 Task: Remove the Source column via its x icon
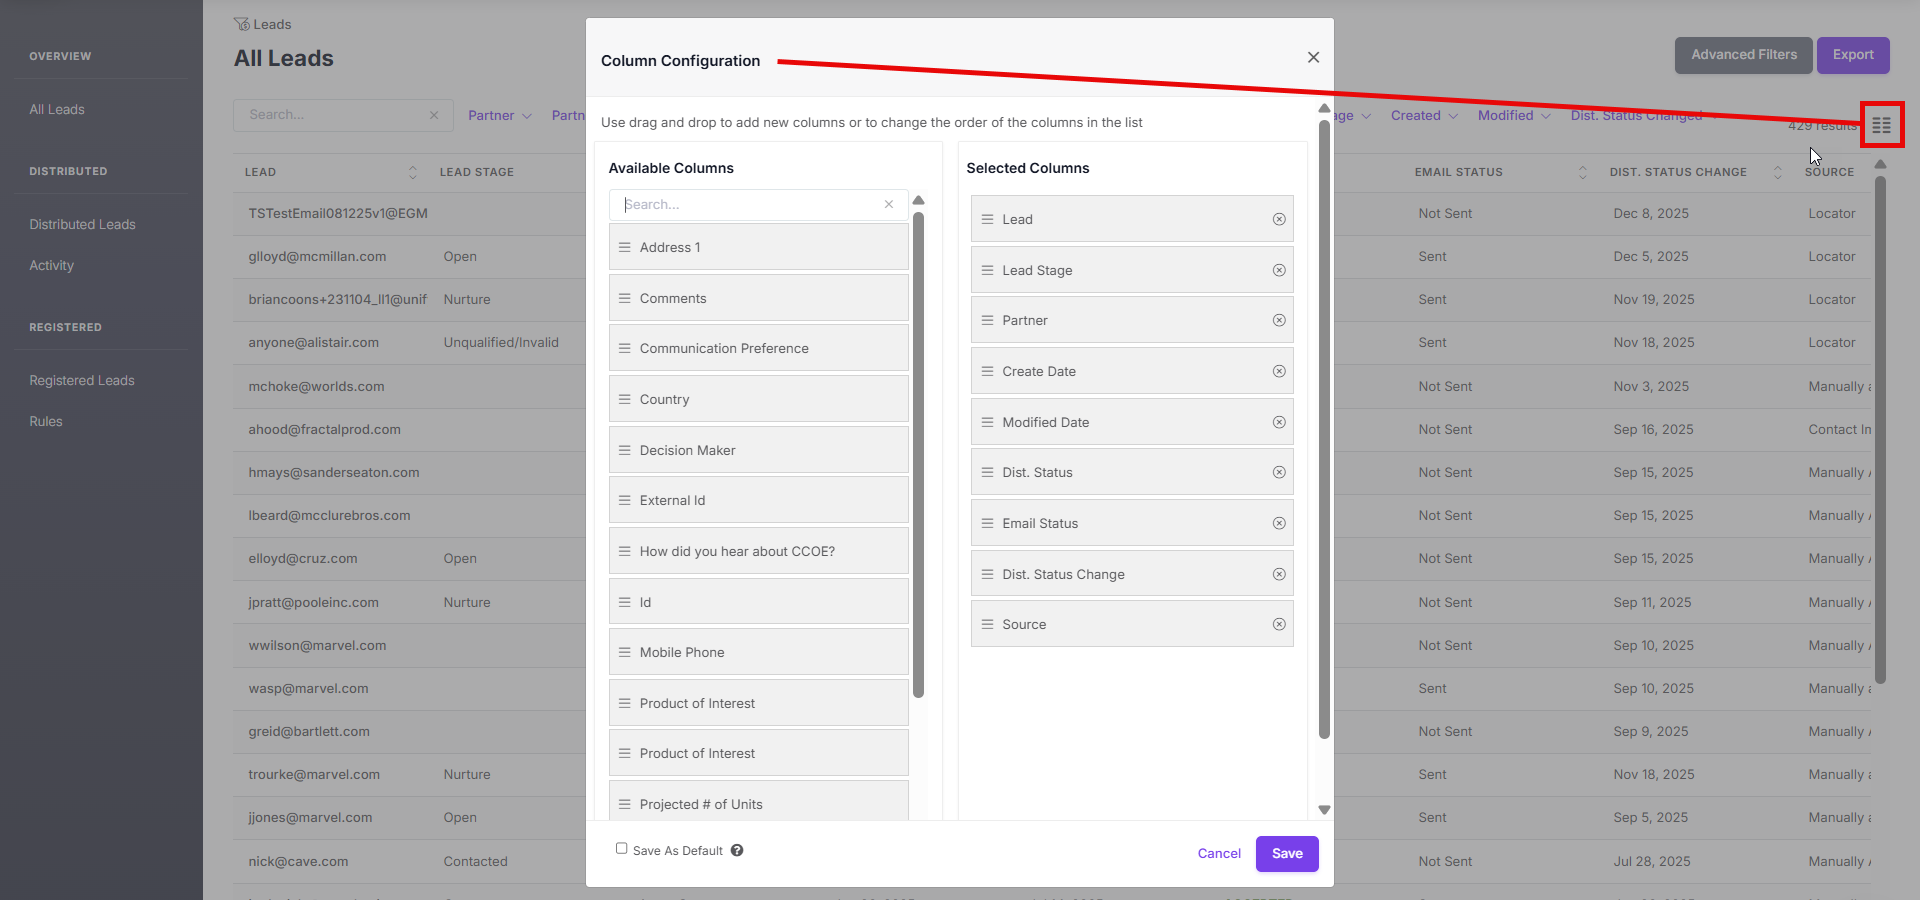pyautogui.click(x=1279, y=624)
